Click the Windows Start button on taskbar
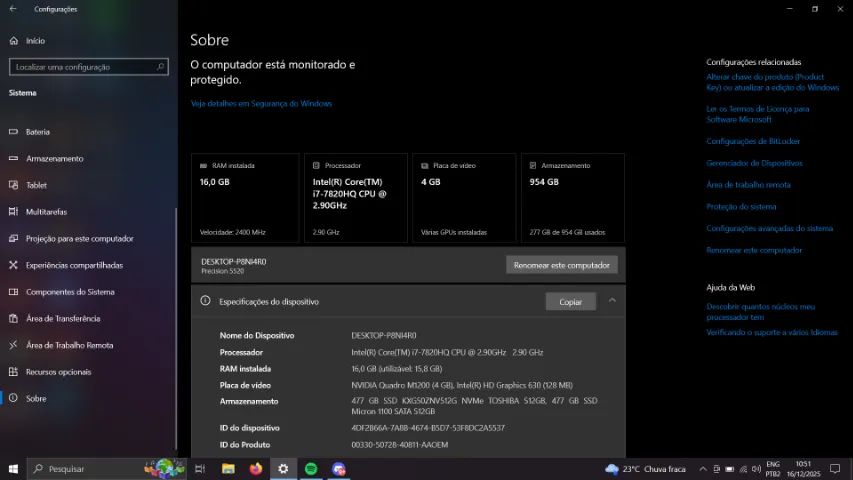This screenshot has width=853, height=480. [13, 469]
